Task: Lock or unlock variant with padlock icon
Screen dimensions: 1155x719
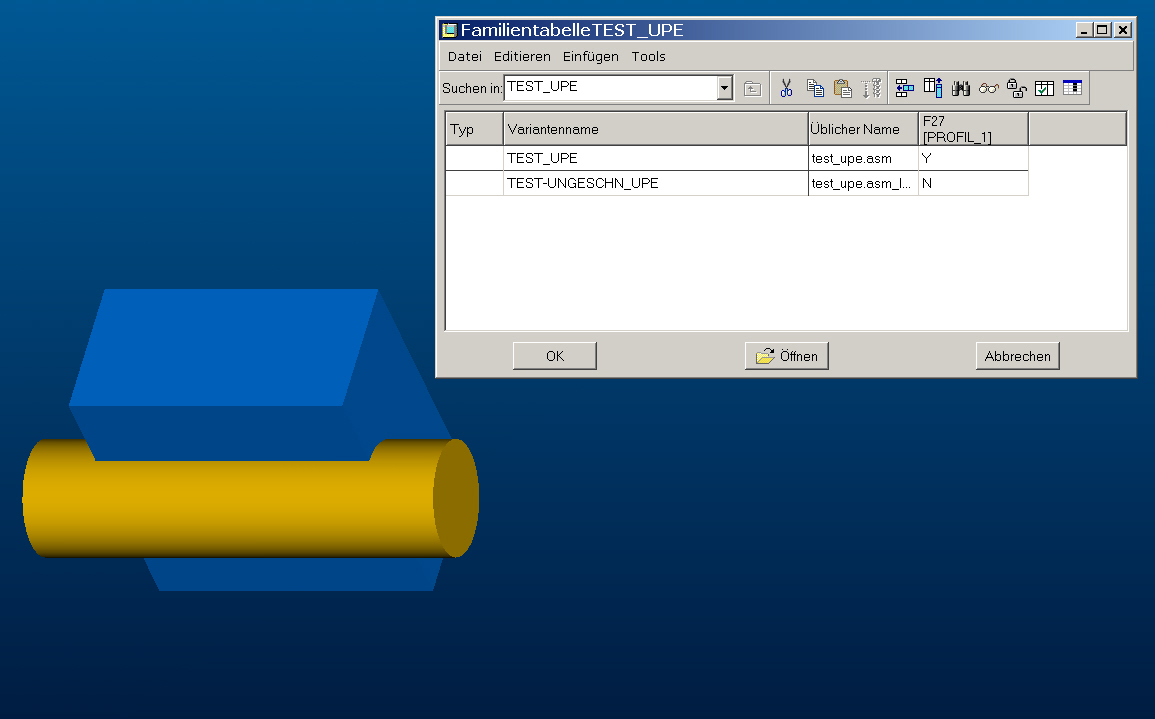Action: (x=1017, y=88)
